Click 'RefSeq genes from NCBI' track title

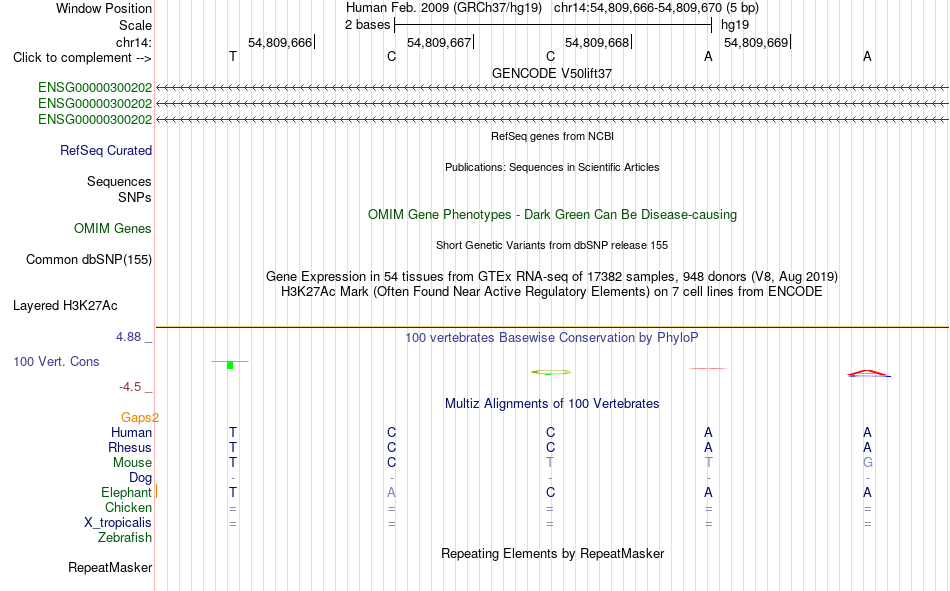(x=553, y=136)
